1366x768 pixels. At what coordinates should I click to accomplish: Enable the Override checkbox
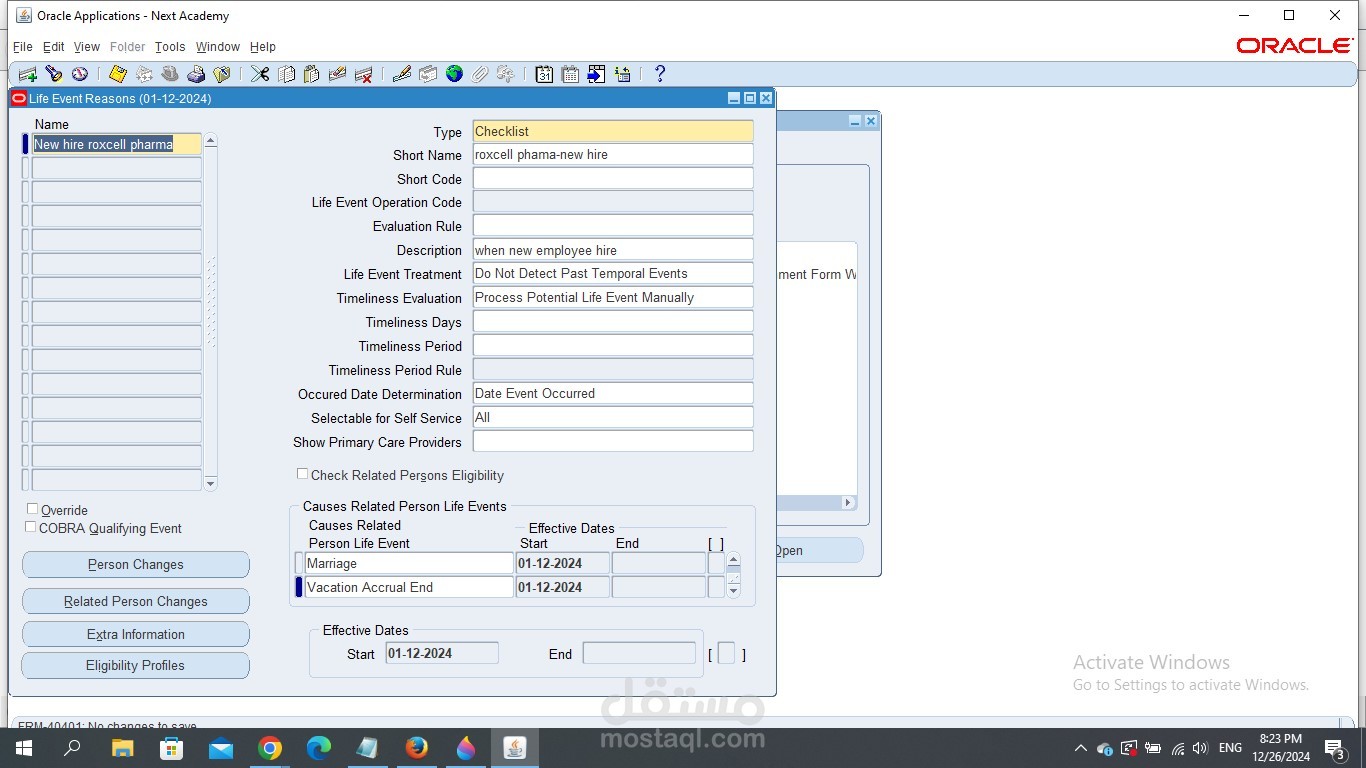(32, 509)
